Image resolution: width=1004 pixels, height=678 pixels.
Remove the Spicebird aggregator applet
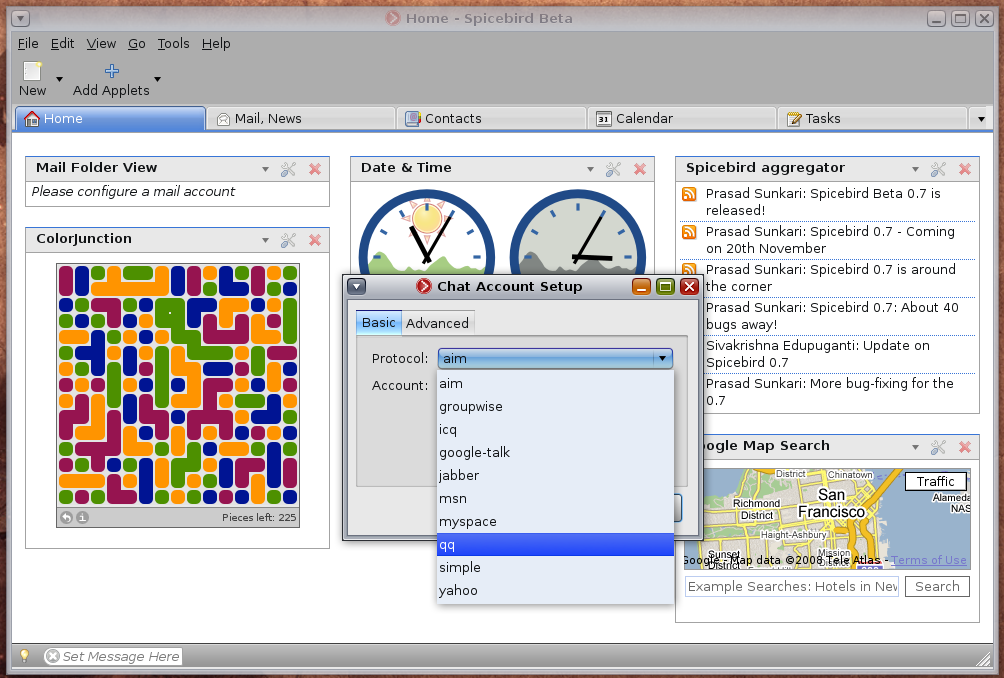(965, 169)
